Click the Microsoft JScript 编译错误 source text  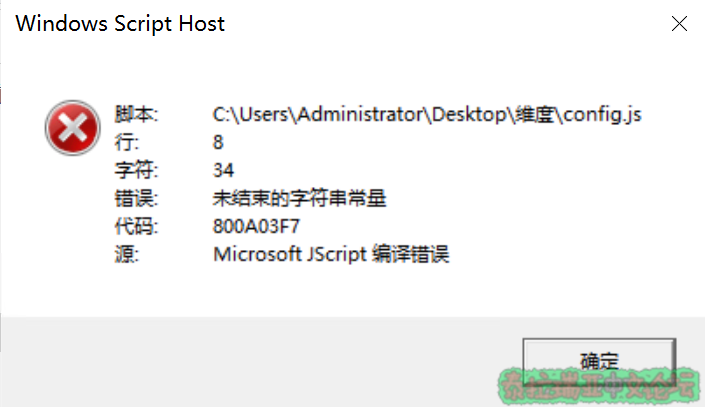pos(330,254)
